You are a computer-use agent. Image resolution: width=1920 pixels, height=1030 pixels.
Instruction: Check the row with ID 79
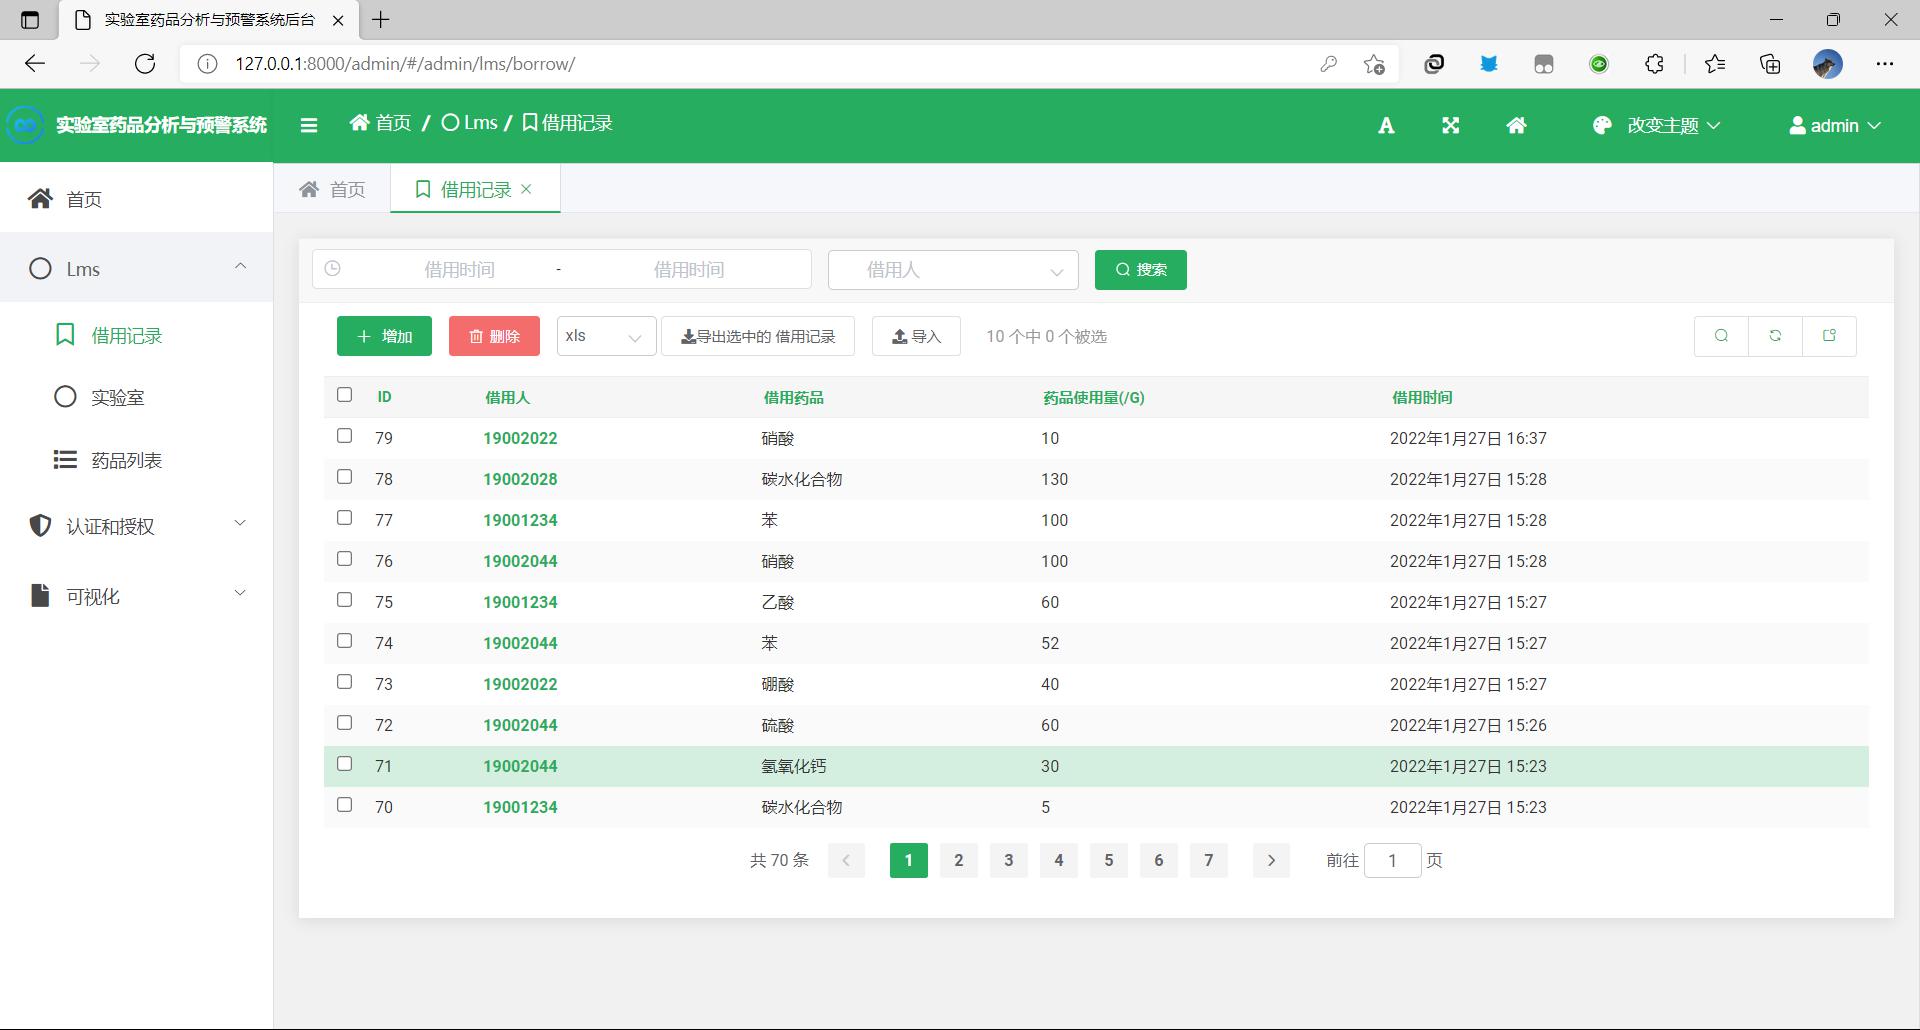pyautogui.click(x=344, y=436)
